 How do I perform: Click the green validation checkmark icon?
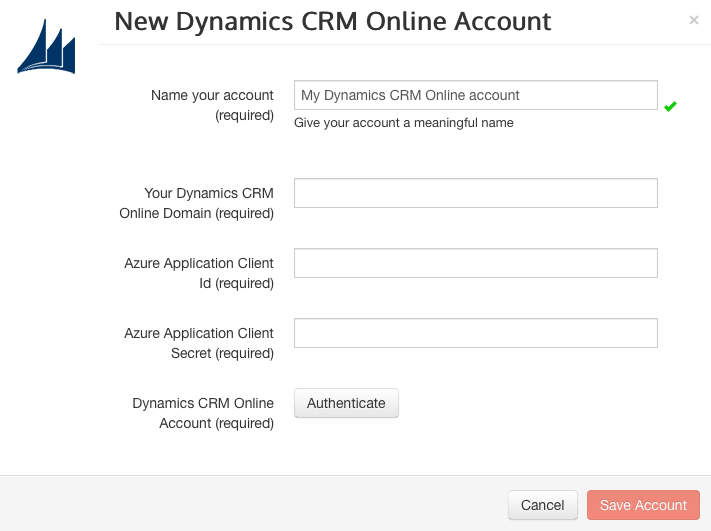[670, 107]
